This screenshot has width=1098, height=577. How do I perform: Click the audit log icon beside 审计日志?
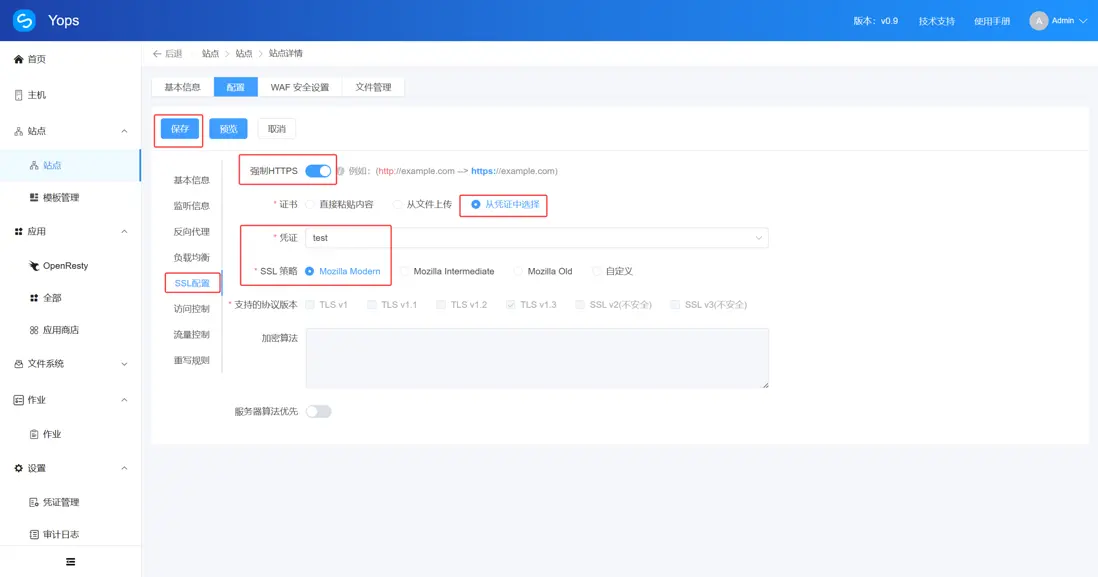click(34, 534)
